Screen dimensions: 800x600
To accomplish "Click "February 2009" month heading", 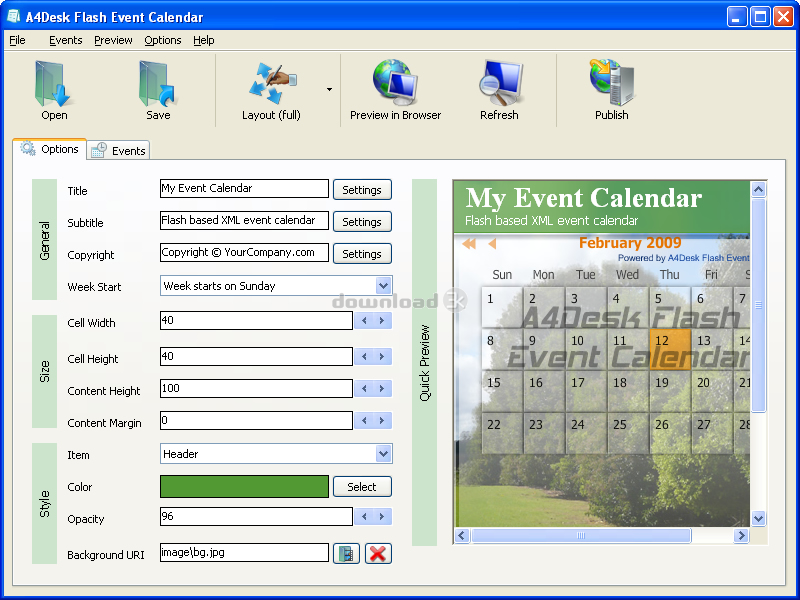I will click(630, 243).
